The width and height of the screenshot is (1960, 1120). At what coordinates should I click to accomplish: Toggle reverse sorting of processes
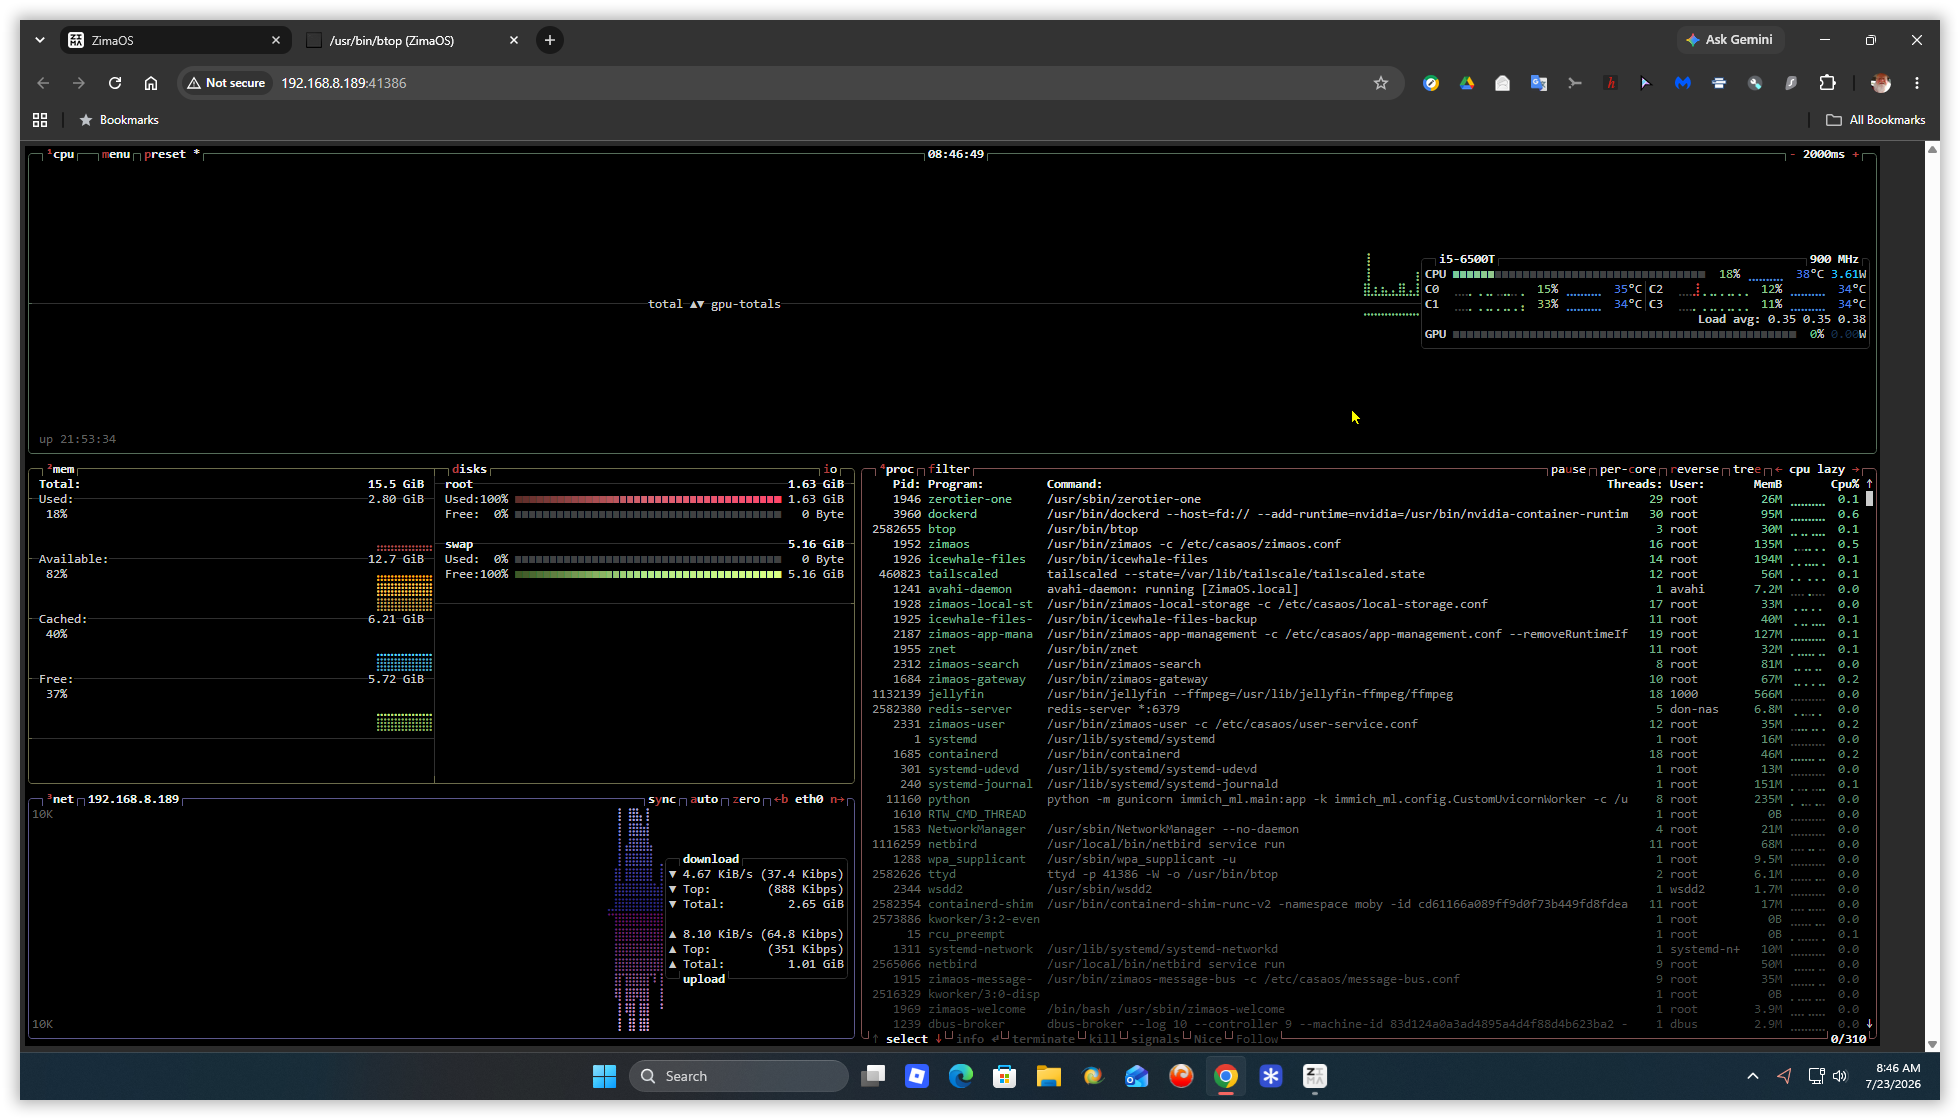[x=1695, y=469]
